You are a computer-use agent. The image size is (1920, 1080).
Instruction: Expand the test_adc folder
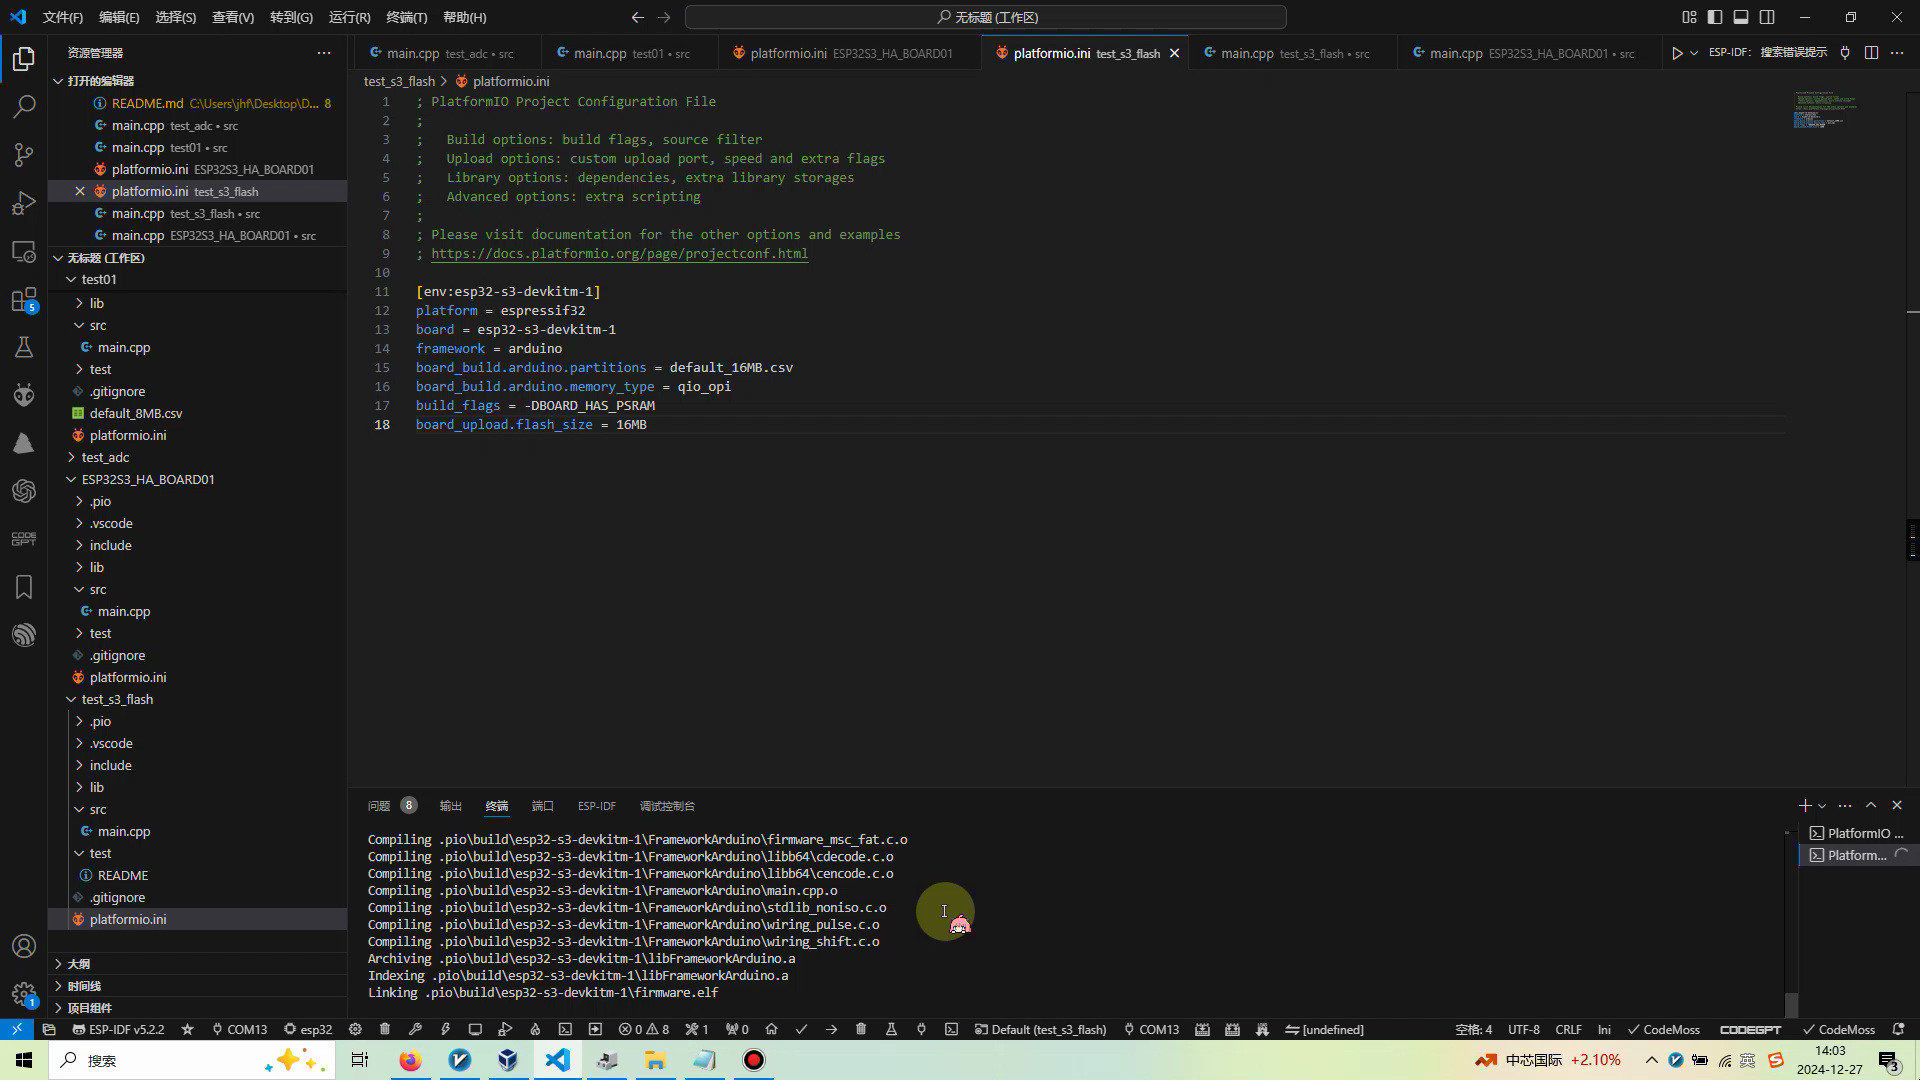coord(105,457)
